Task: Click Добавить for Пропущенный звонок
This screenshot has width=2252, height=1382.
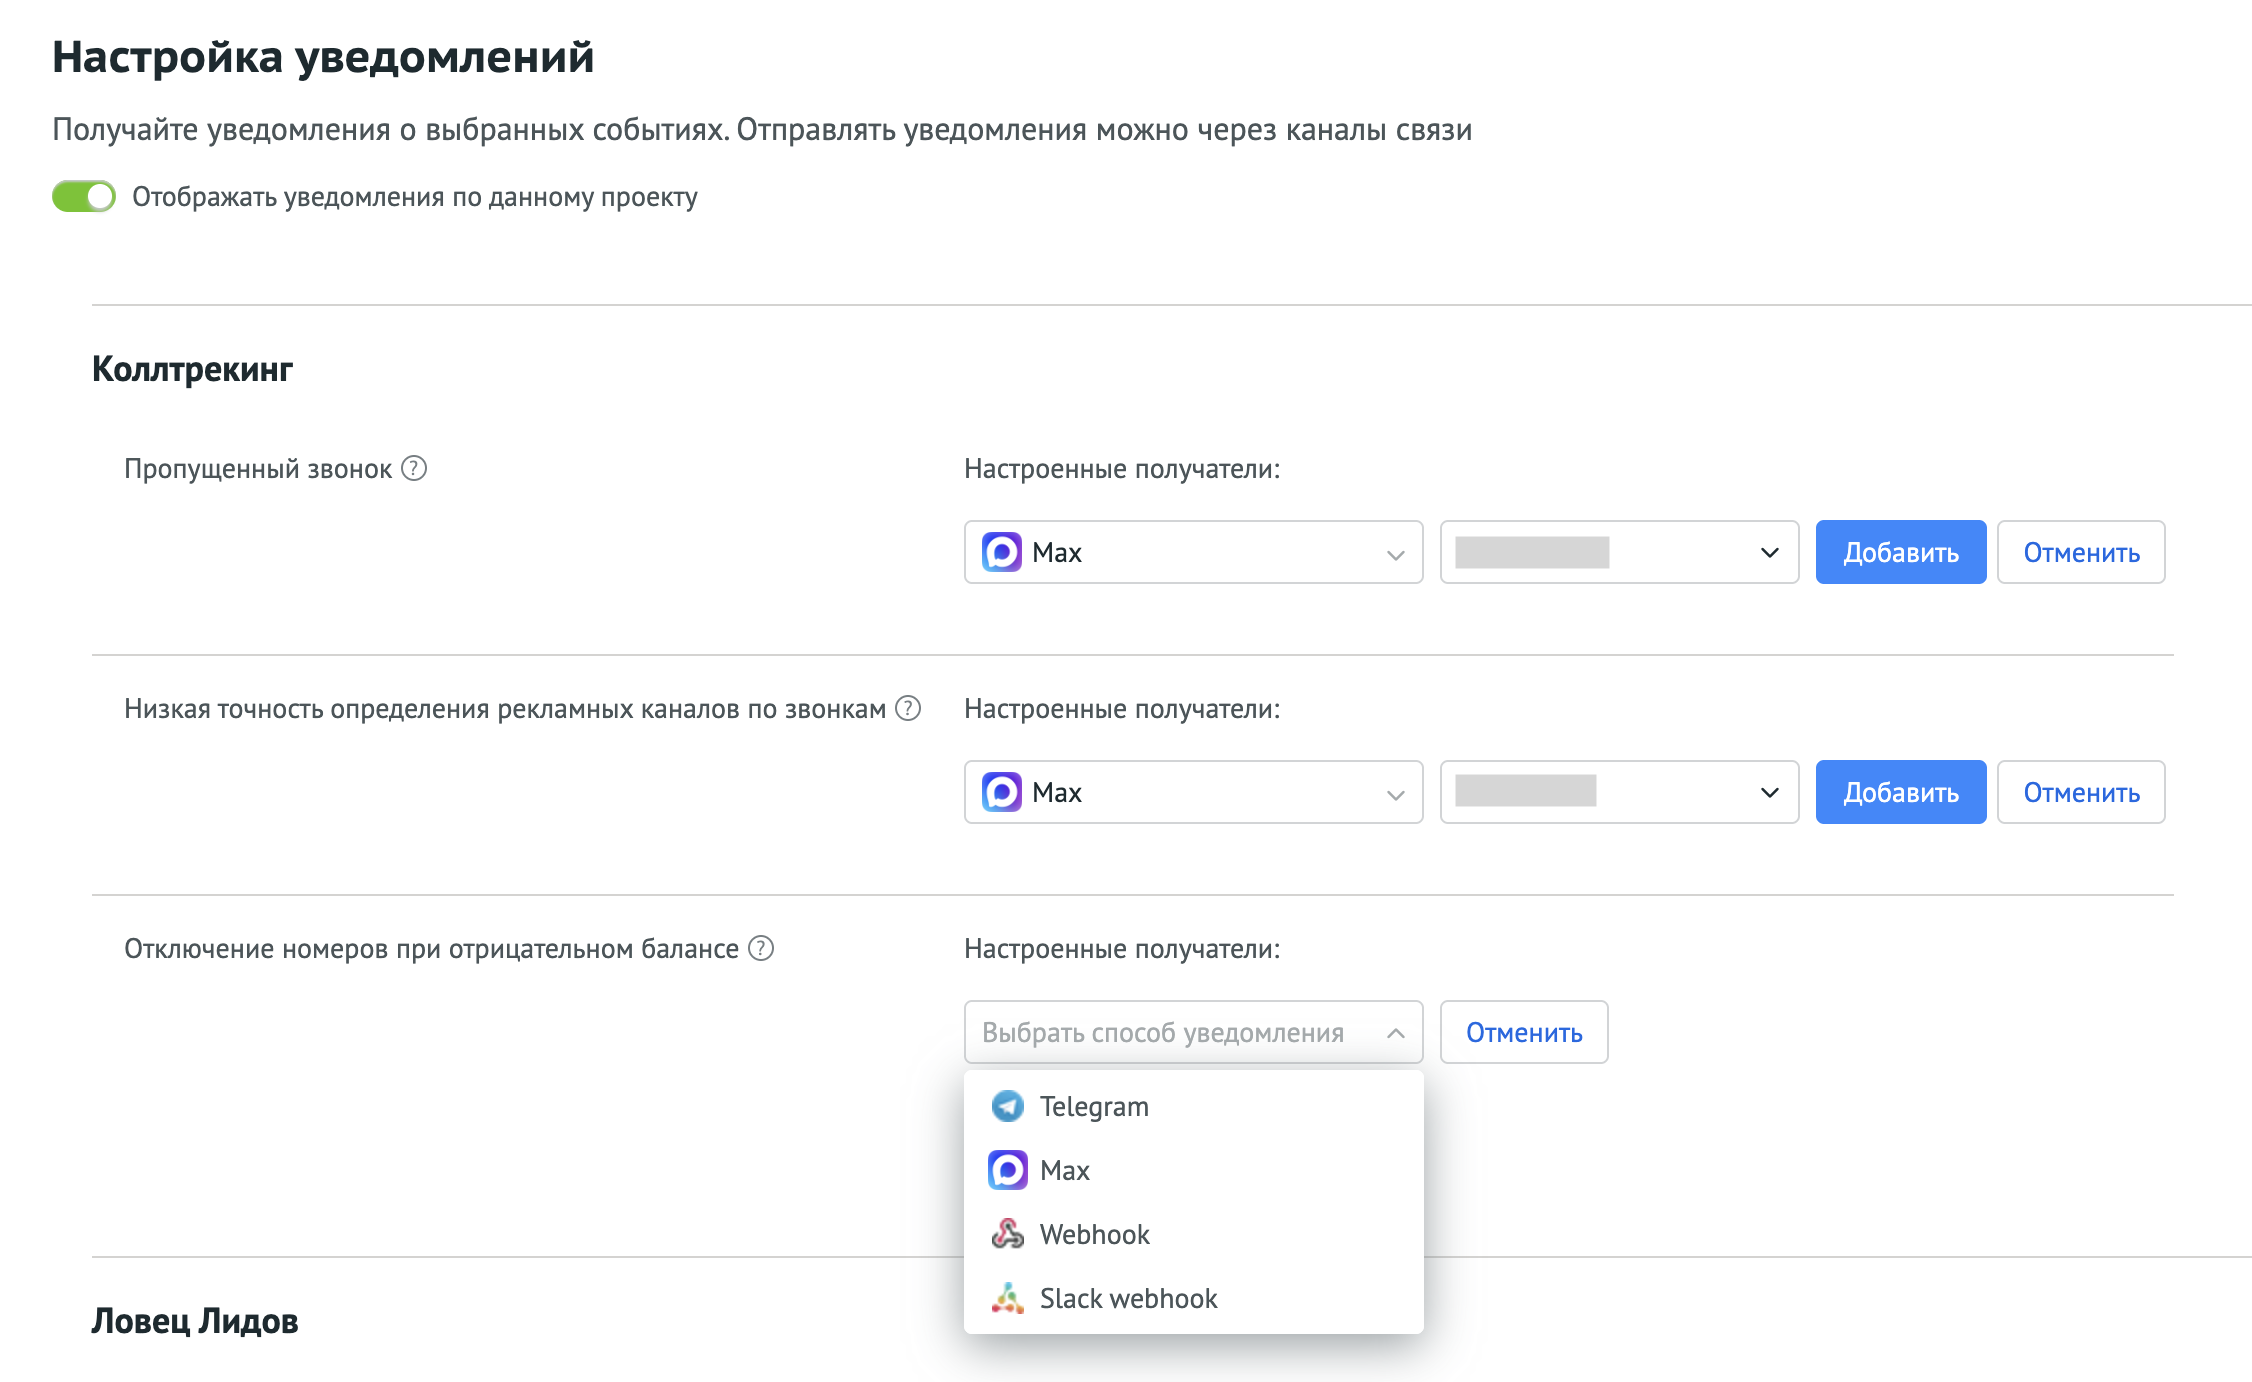Action: [1900, 552]
